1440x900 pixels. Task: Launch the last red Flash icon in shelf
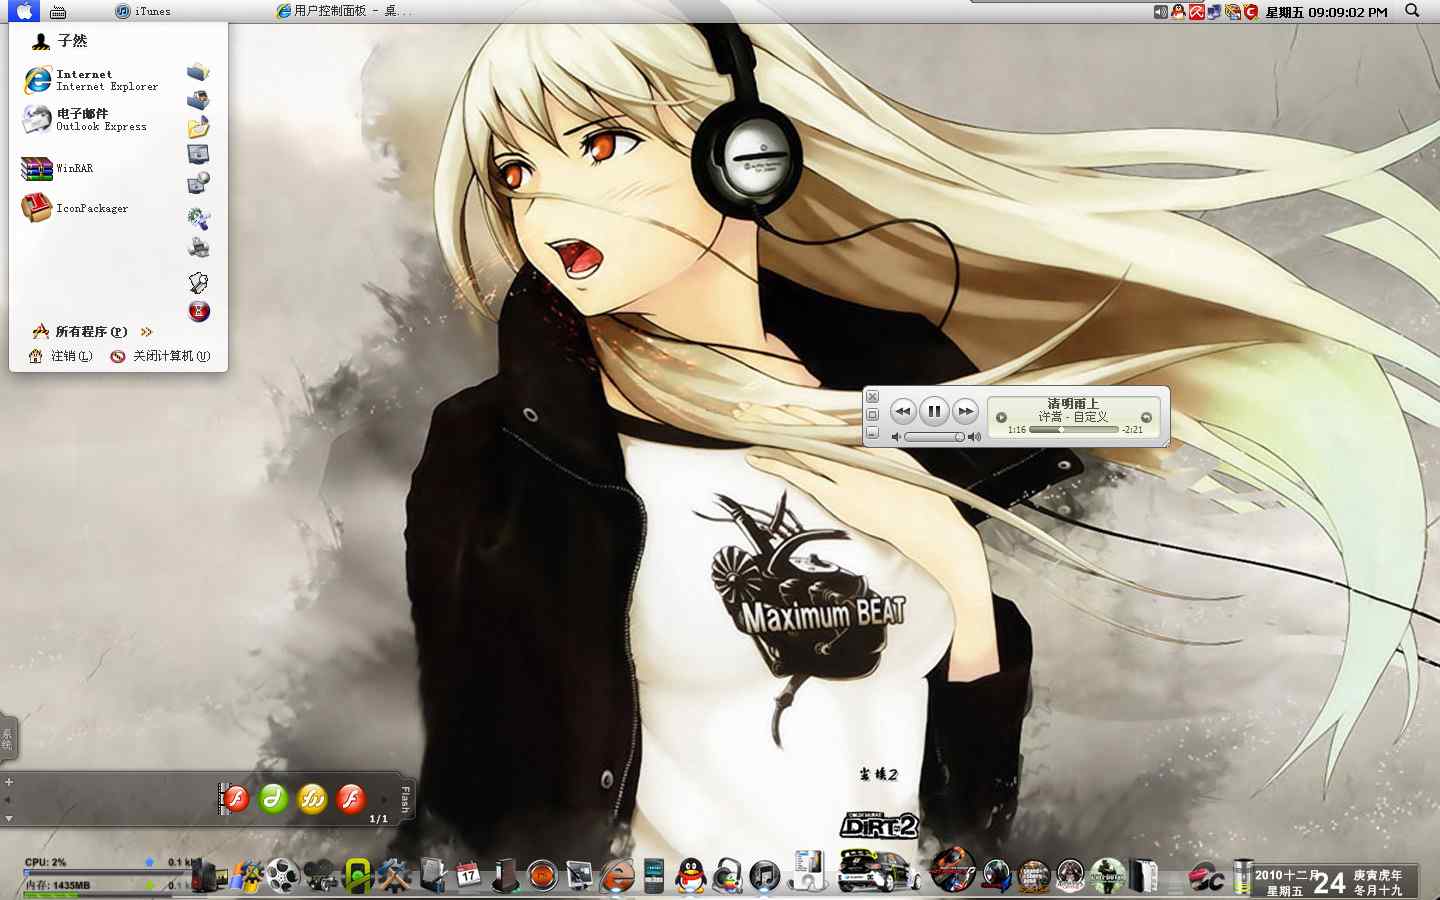click(x=351, y=798)
